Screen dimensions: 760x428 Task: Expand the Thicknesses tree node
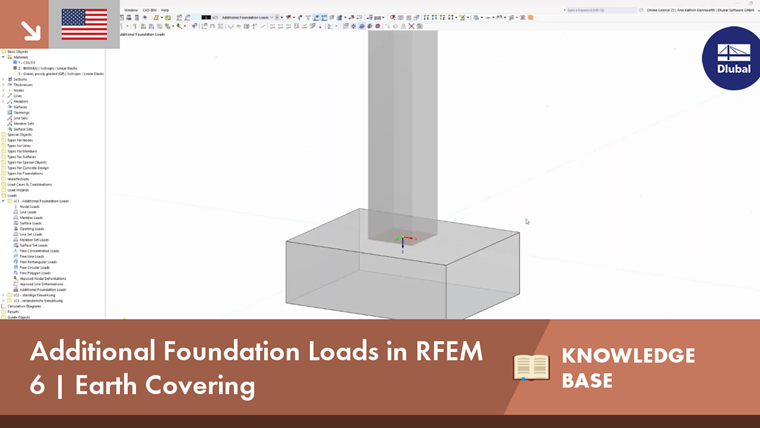(3, 85)
